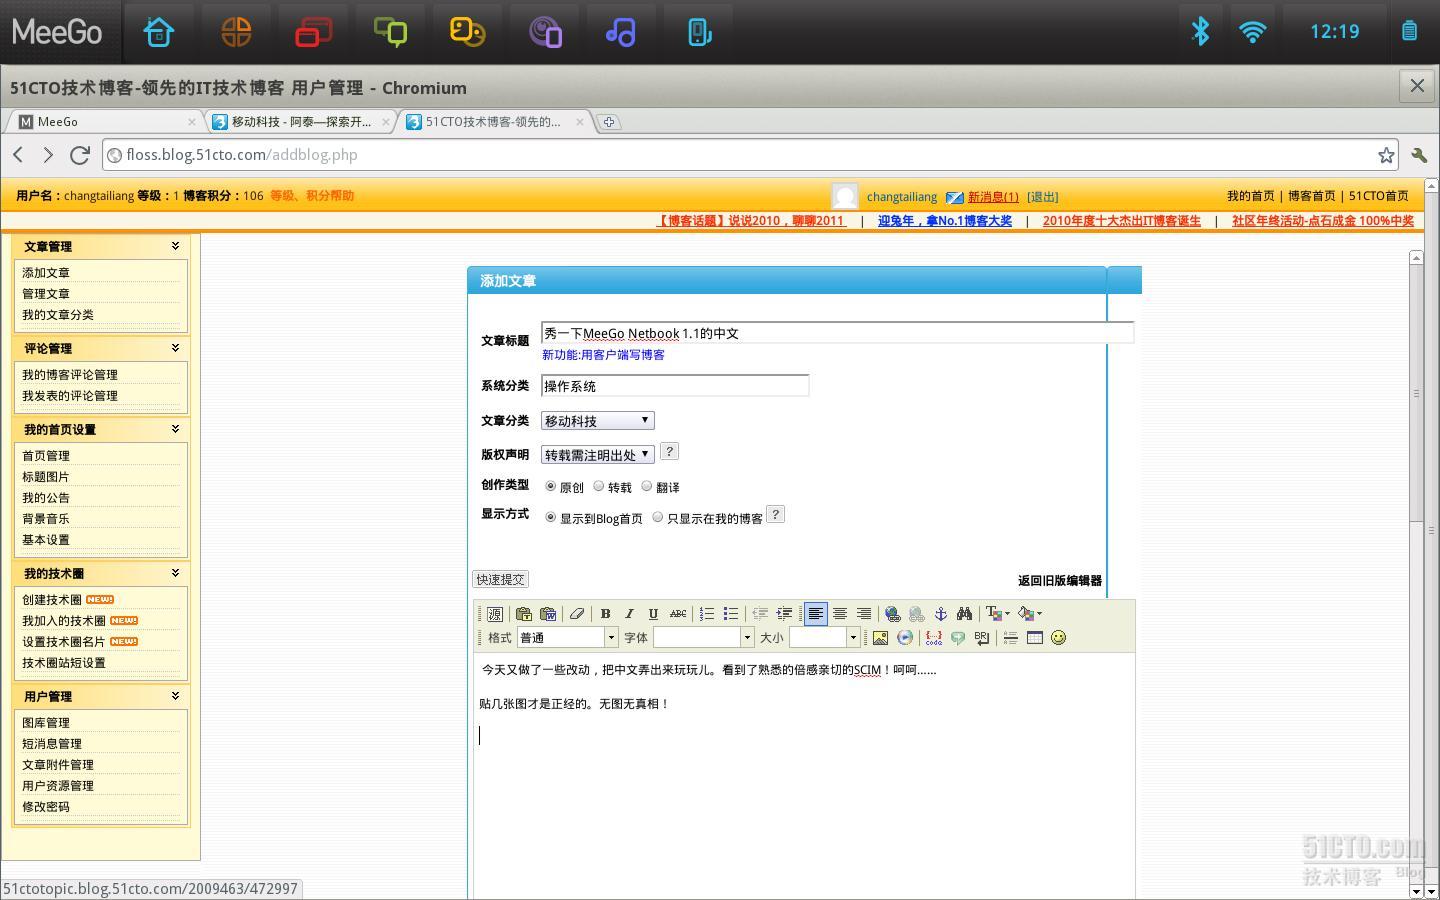1440x900 pixels.
Task: Click the BR line break icon
Action: click(x=982, y=638)
